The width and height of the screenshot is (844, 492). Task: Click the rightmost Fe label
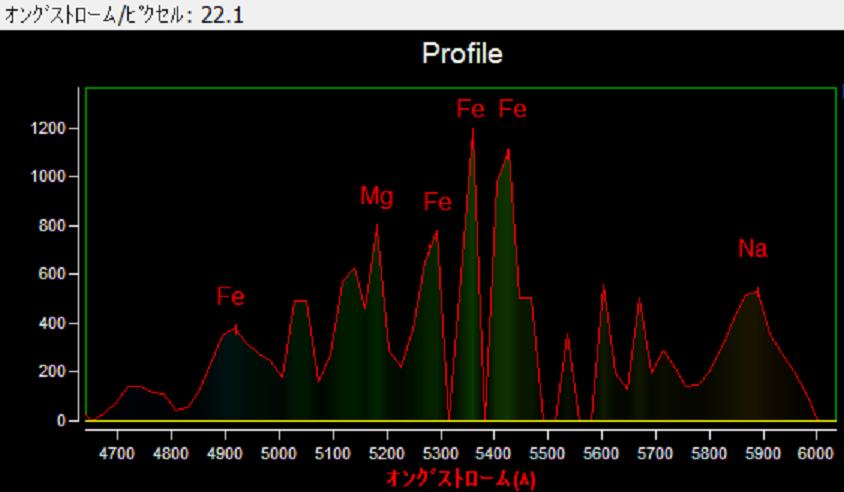tap(513, 109)
